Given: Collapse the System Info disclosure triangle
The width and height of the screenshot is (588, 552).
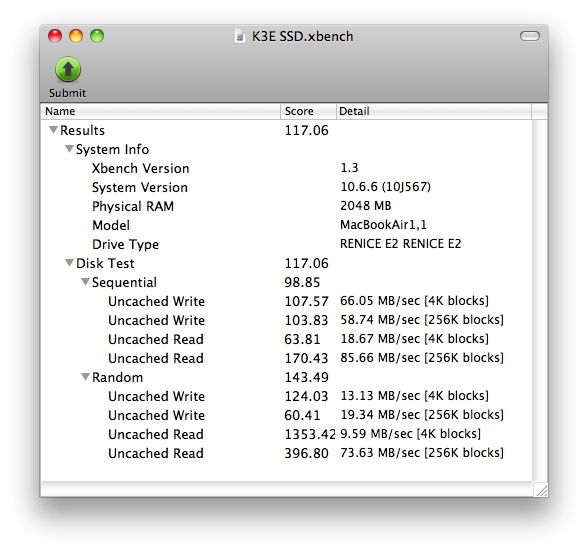Looking at the screenshot, I should pyautogui.click(x=69, y=149).
